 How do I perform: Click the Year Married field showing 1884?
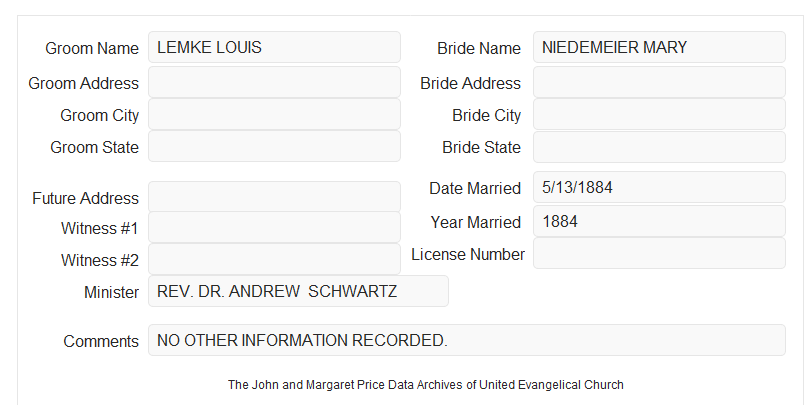tap(659, 221)
